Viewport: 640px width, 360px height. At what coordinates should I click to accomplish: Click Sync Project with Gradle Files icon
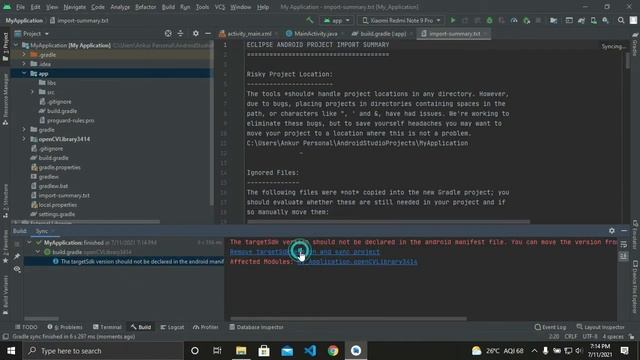click(581, 20)
